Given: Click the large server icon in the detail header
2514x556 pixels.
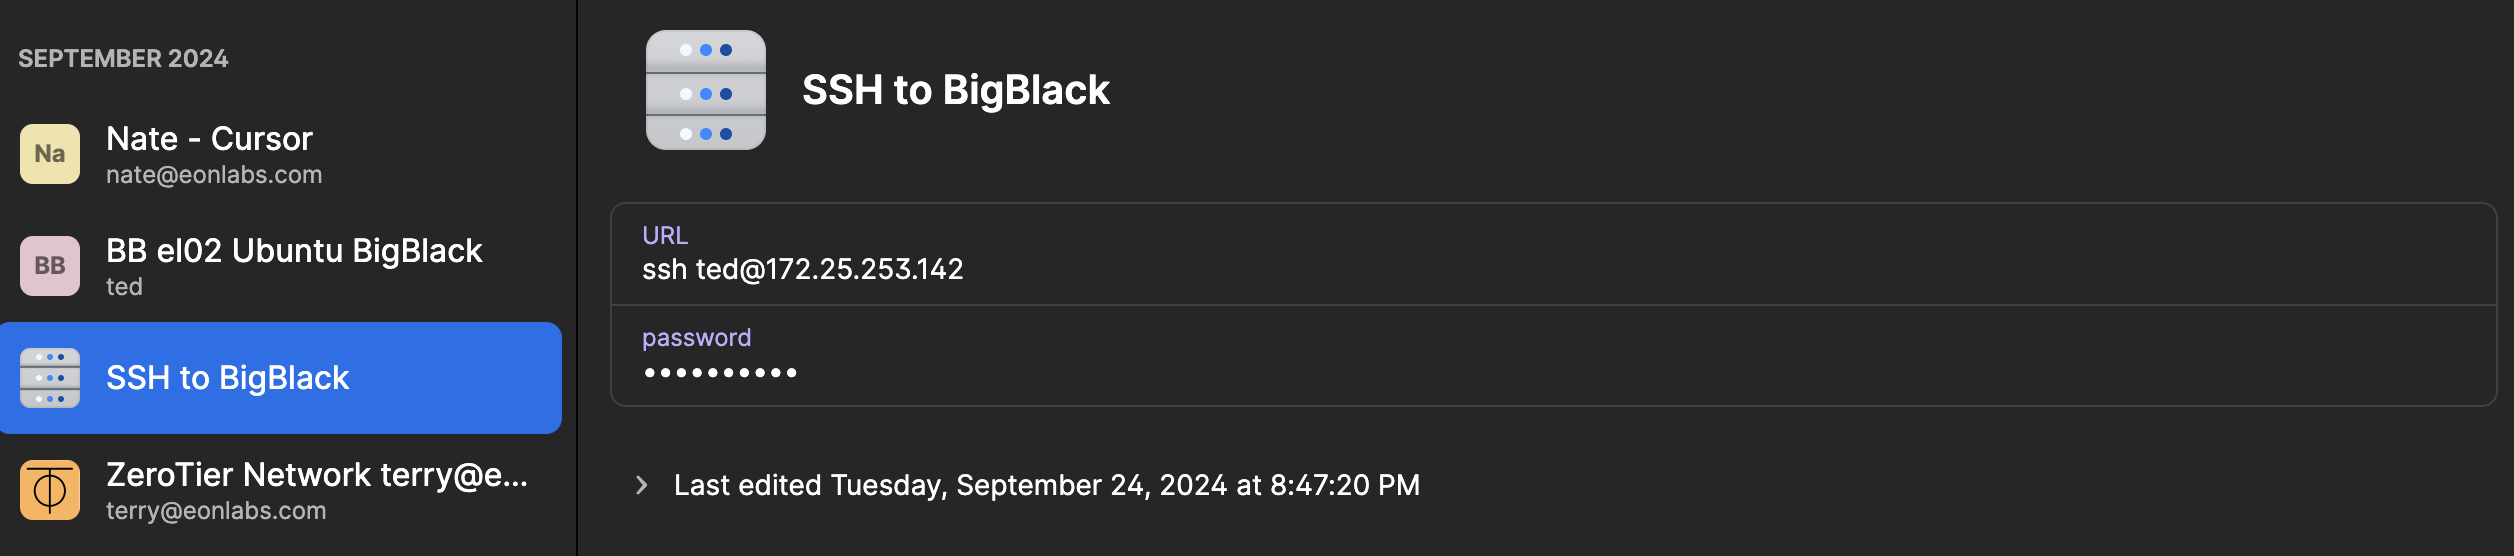Looking at the screenshot, I should 705,90.
